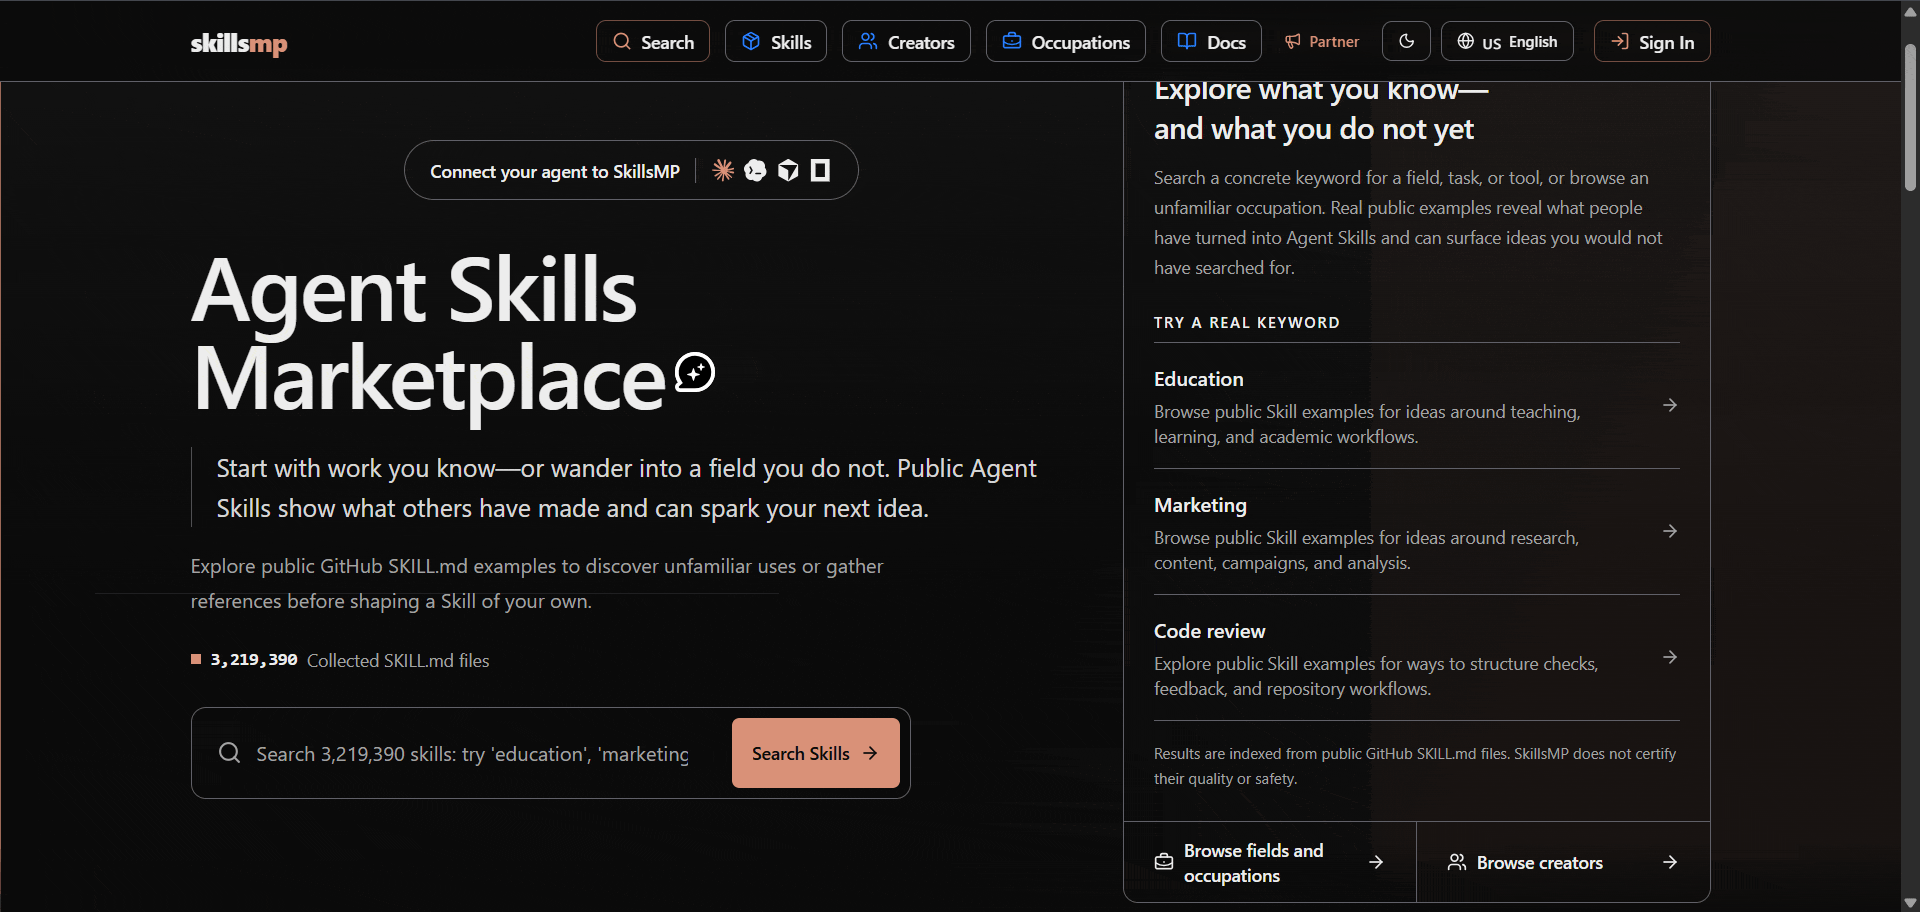Click the cube icon in the connect pill
This screenshot has height=912, width=1920.
788,170
